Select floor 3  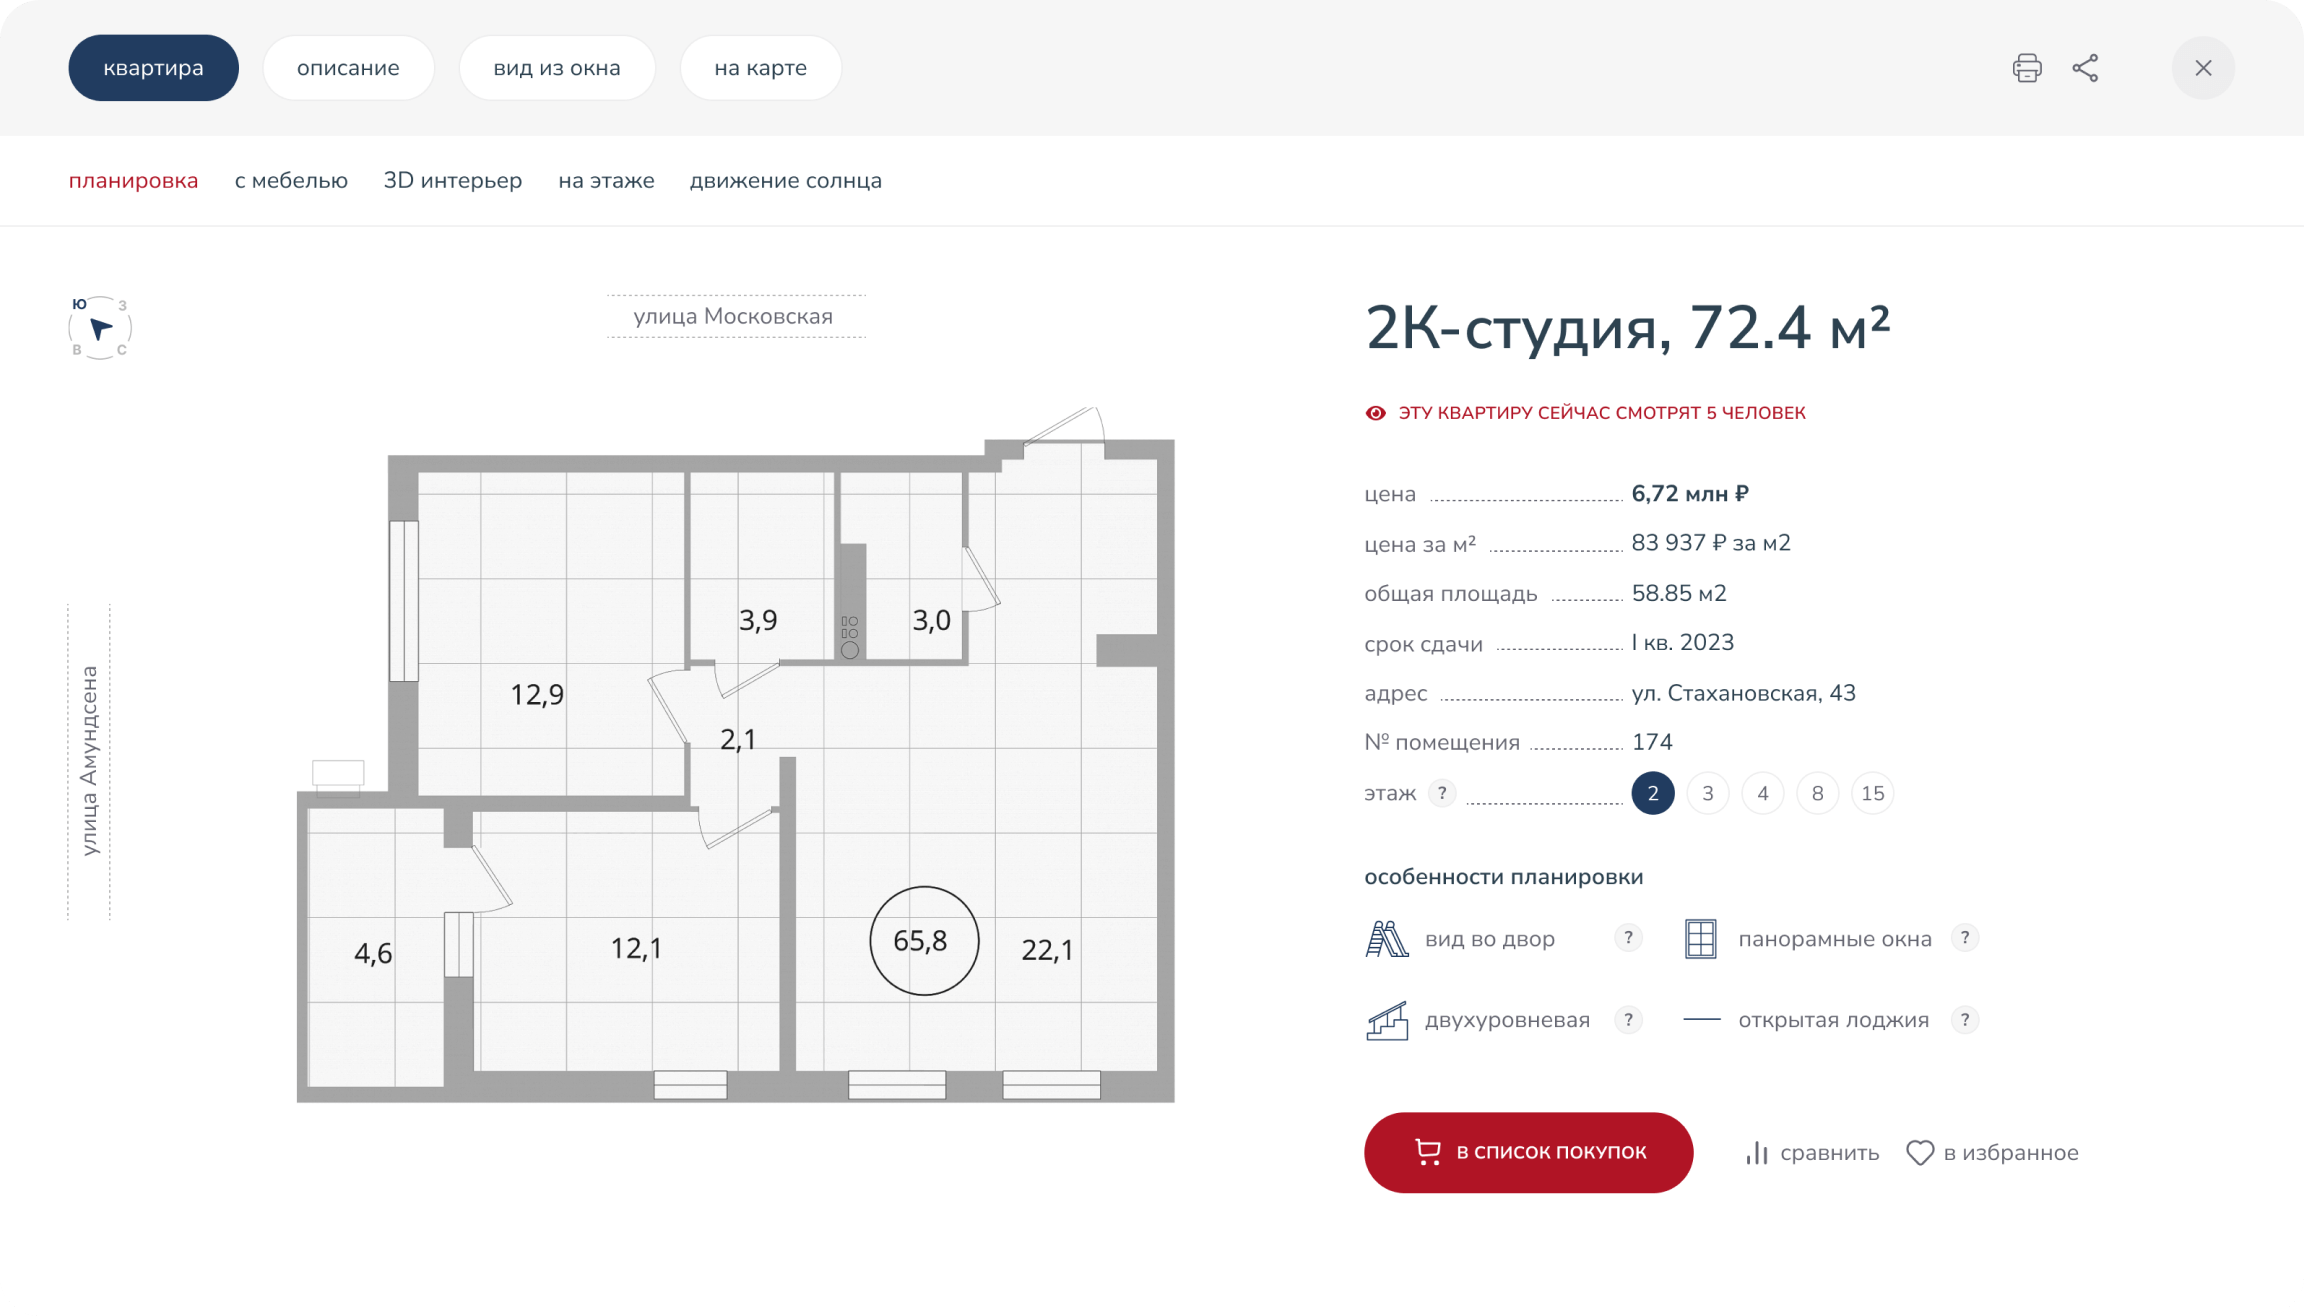[1708, 793]
